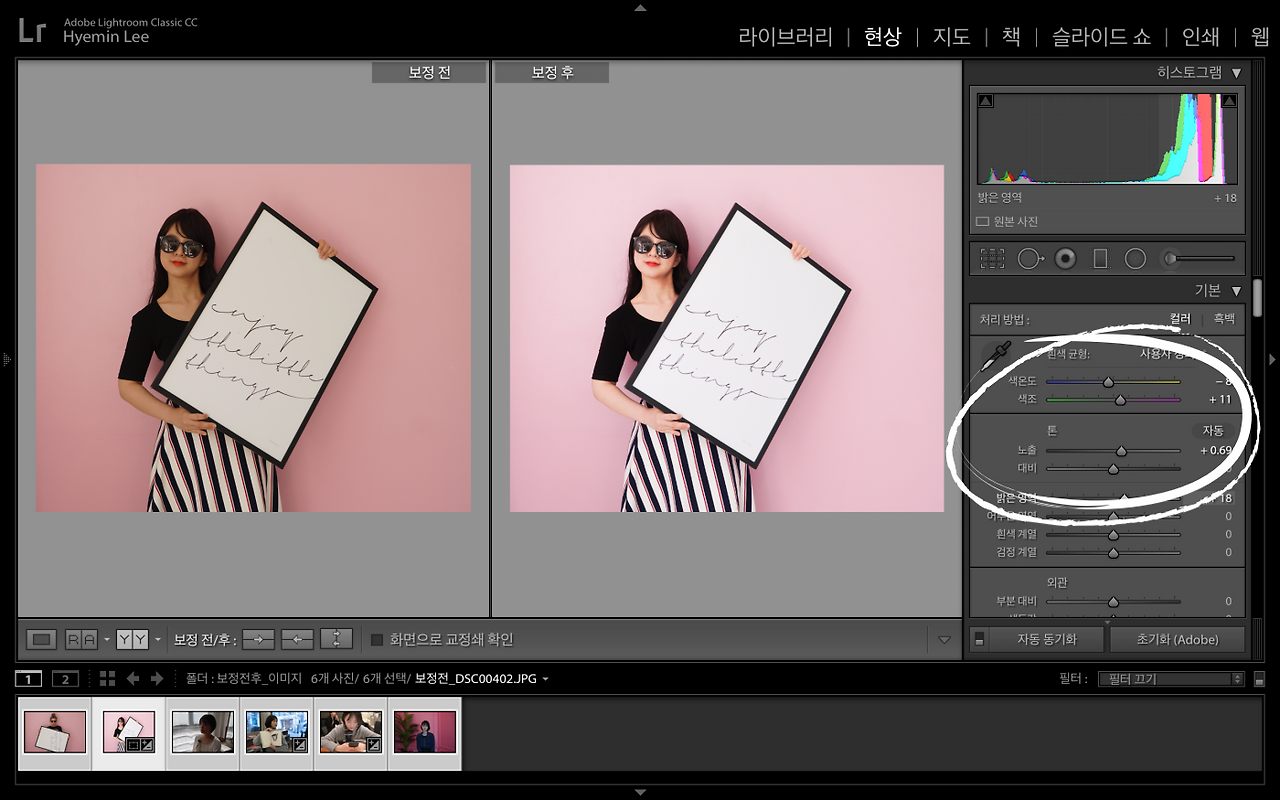Select Color treatment (컬러)

[x=1181, y=319]
